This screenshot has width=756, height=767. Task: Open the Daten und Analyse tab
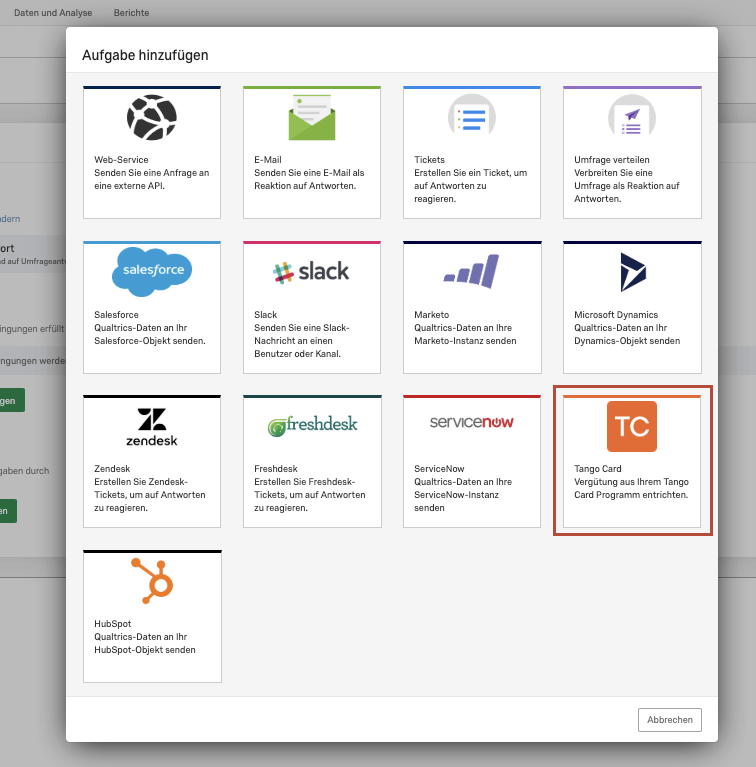(x=53, y=13)
